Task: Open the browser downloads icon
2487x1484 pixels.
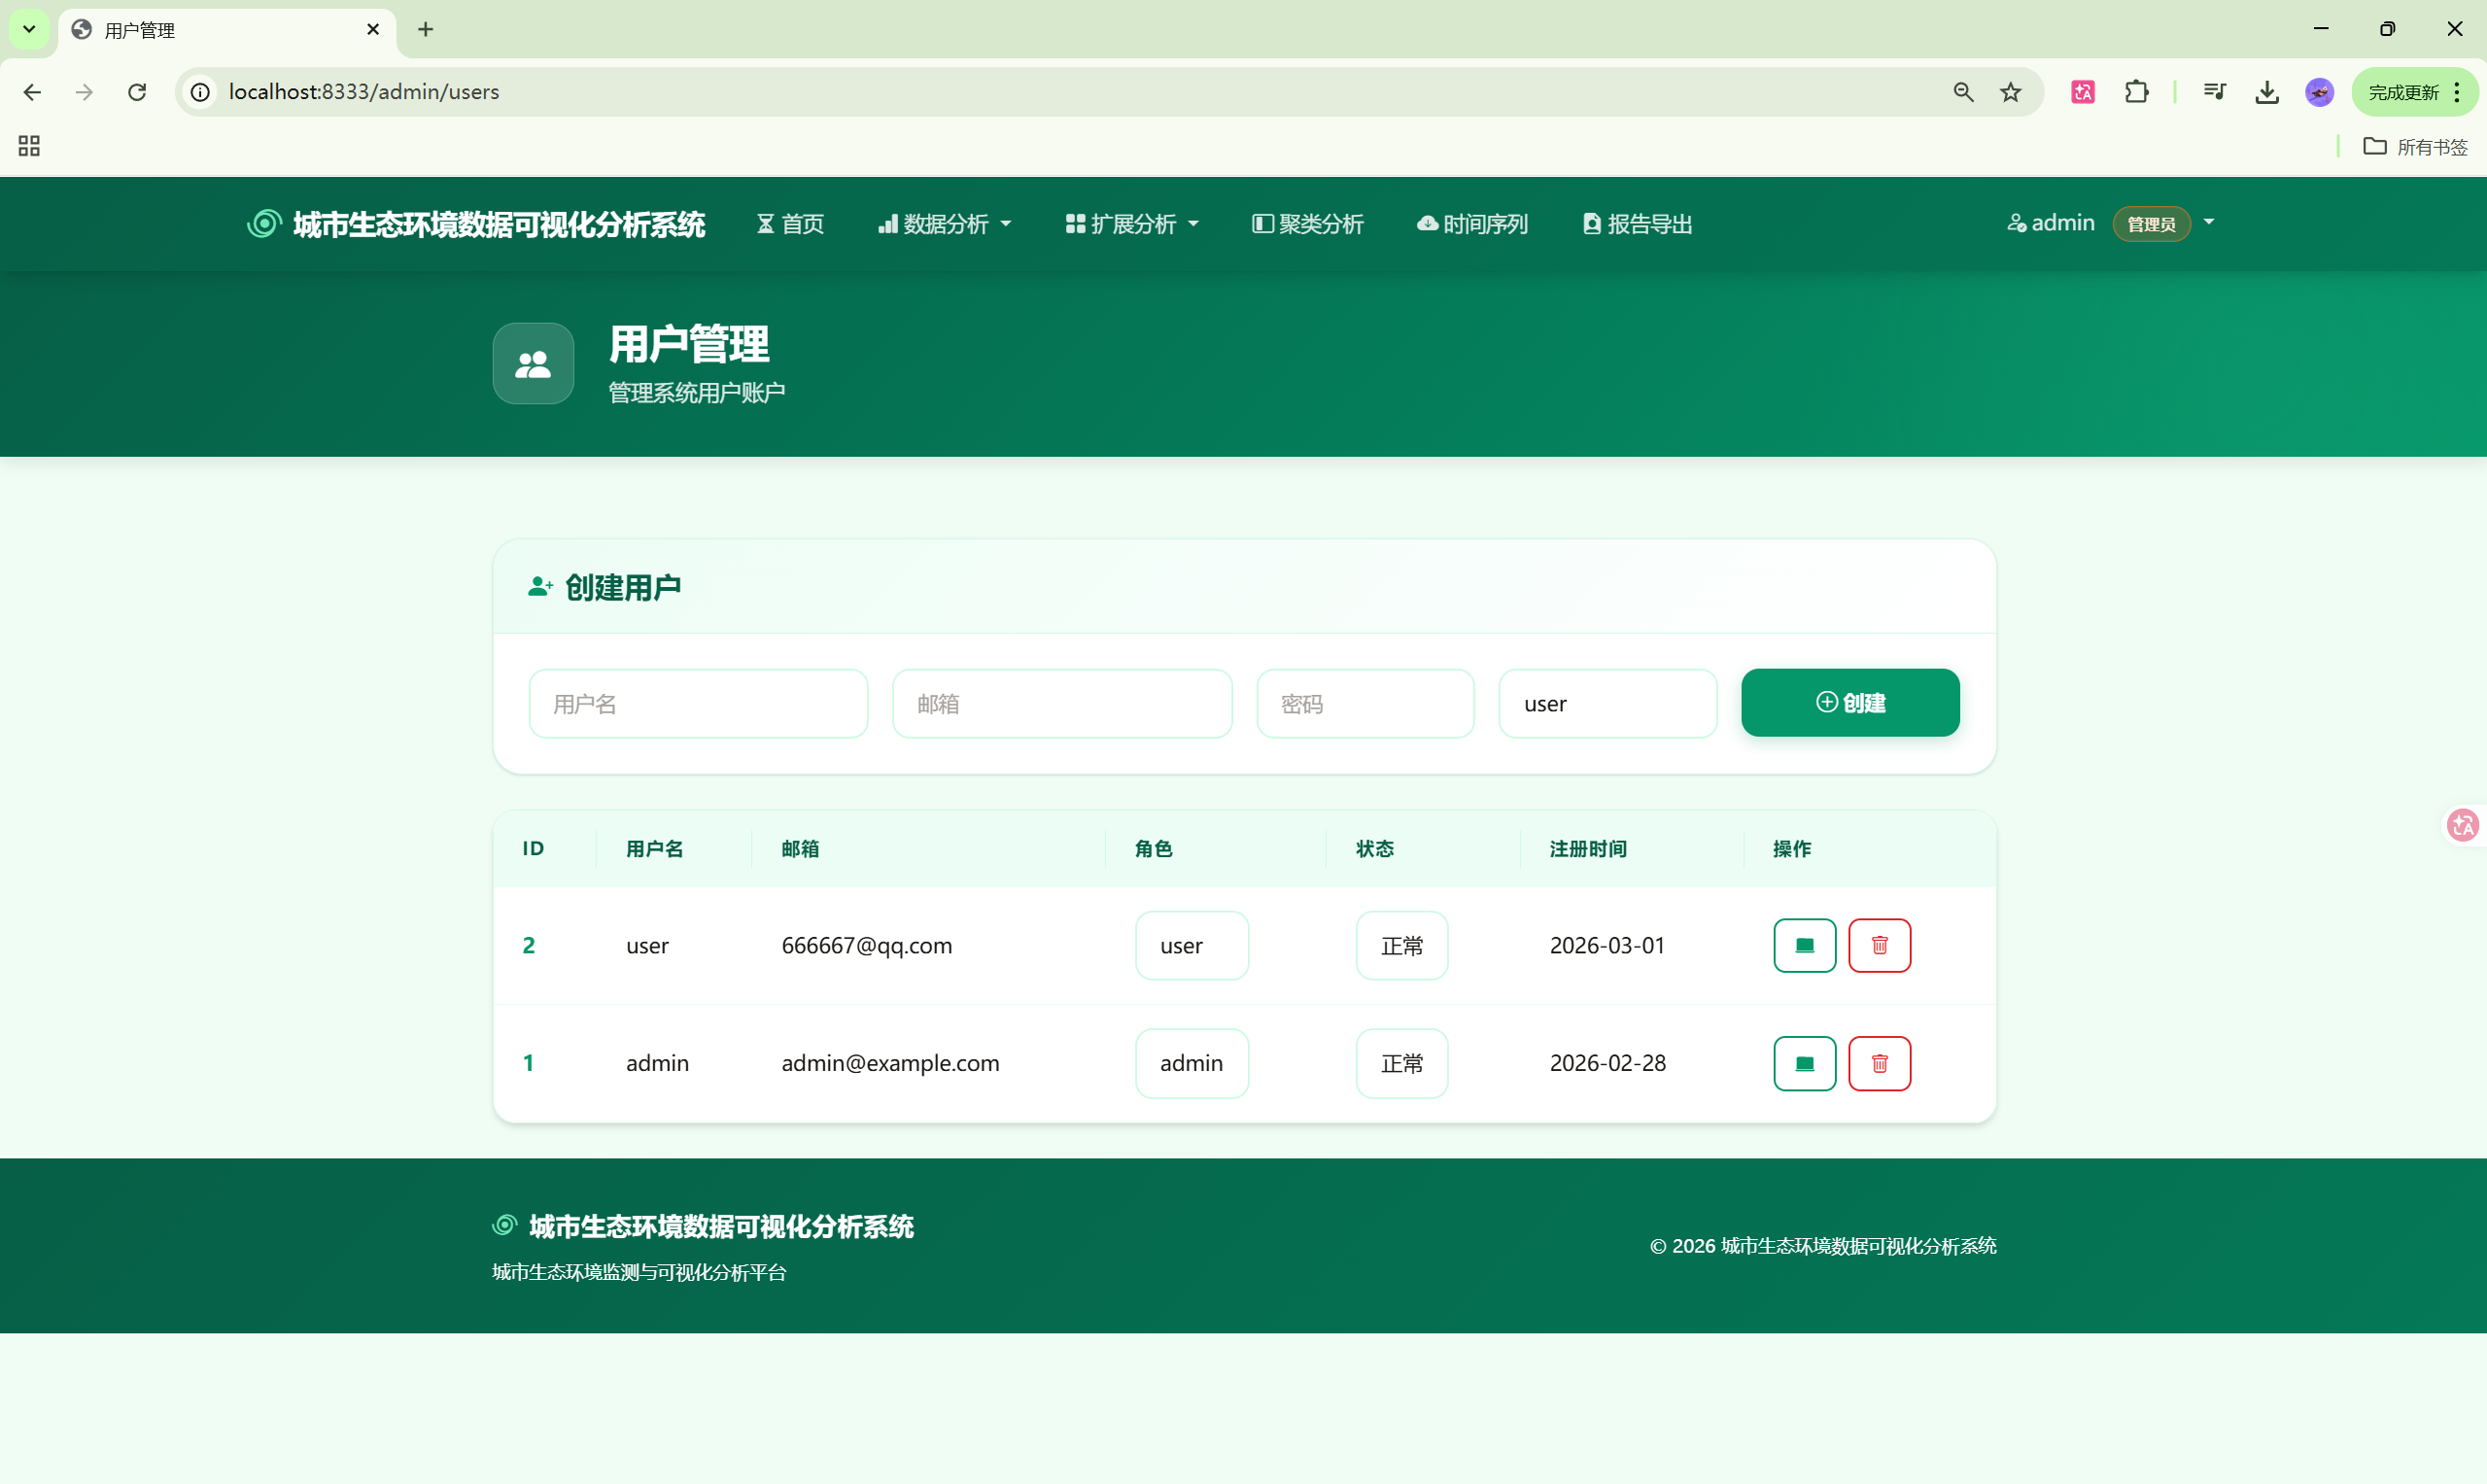Action: (2267, 92)
